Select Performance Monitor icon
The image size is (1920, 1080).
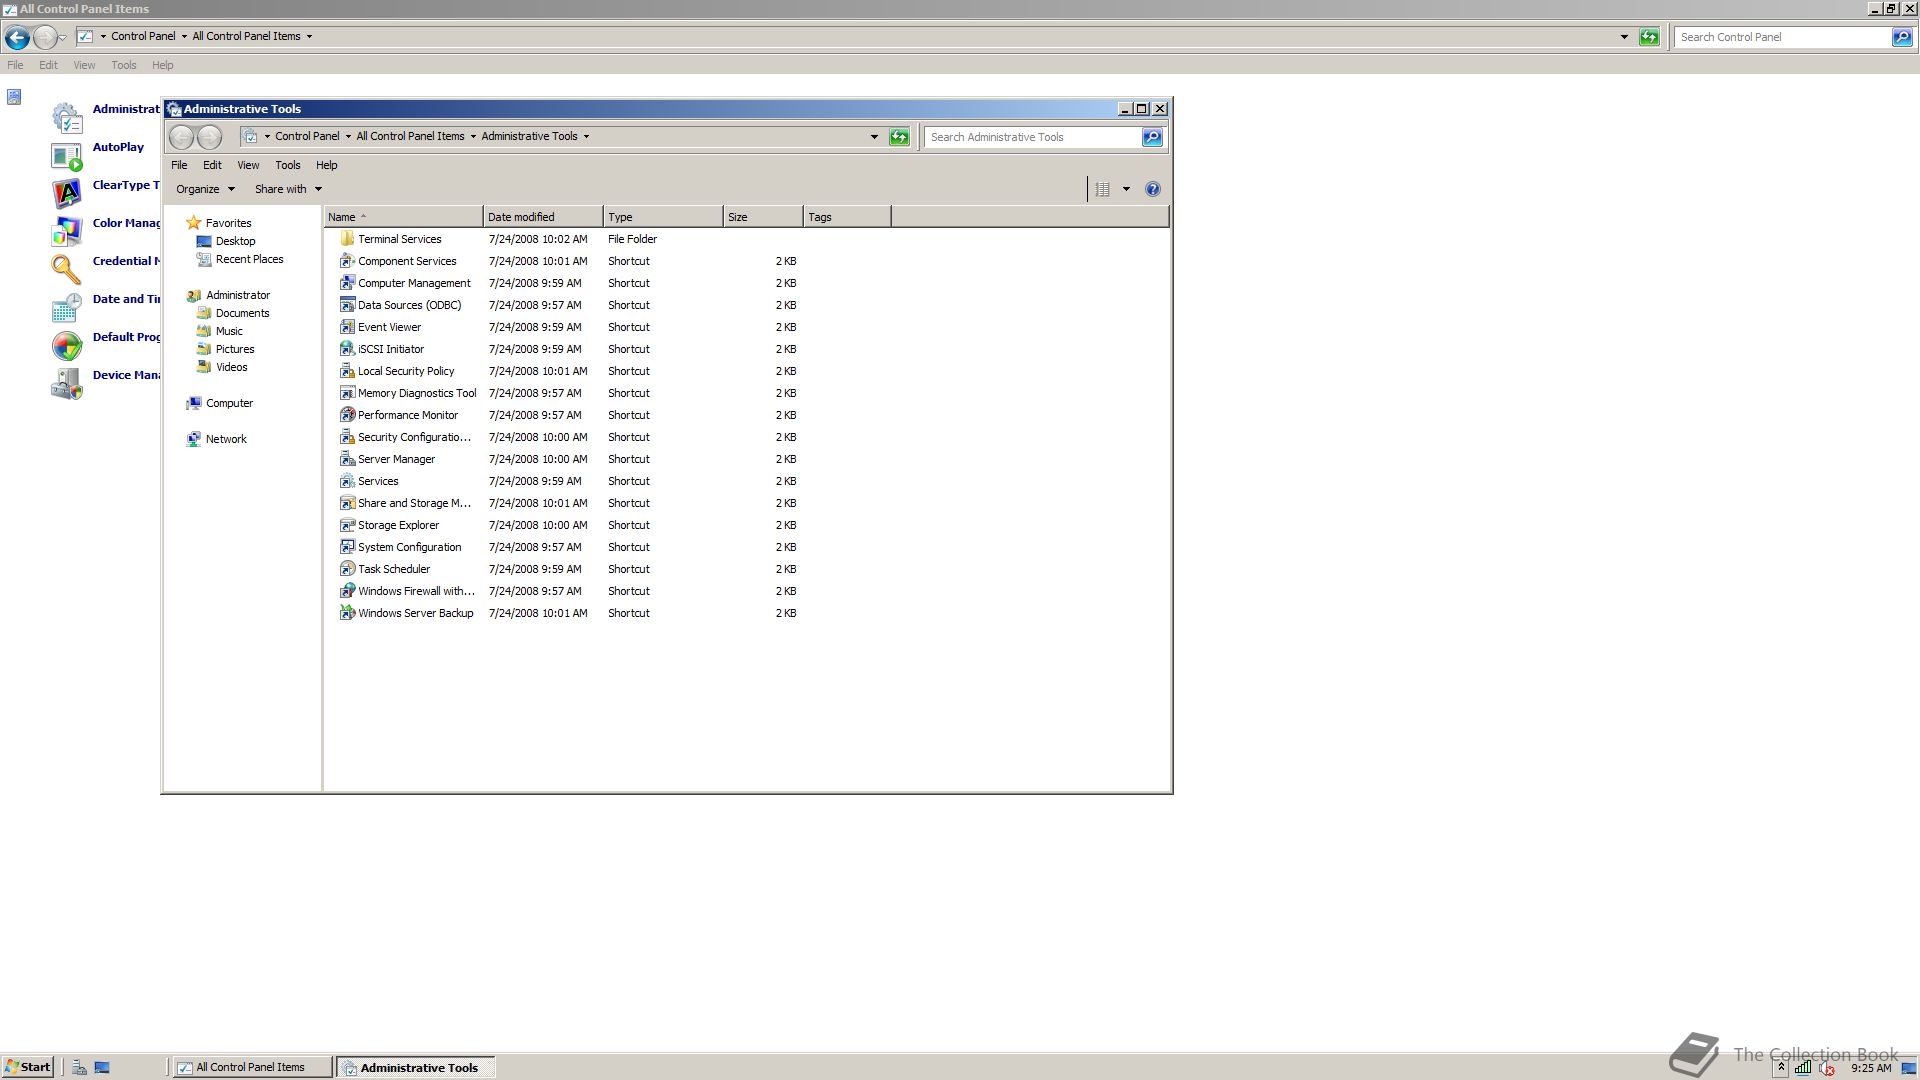click(347, 415)
